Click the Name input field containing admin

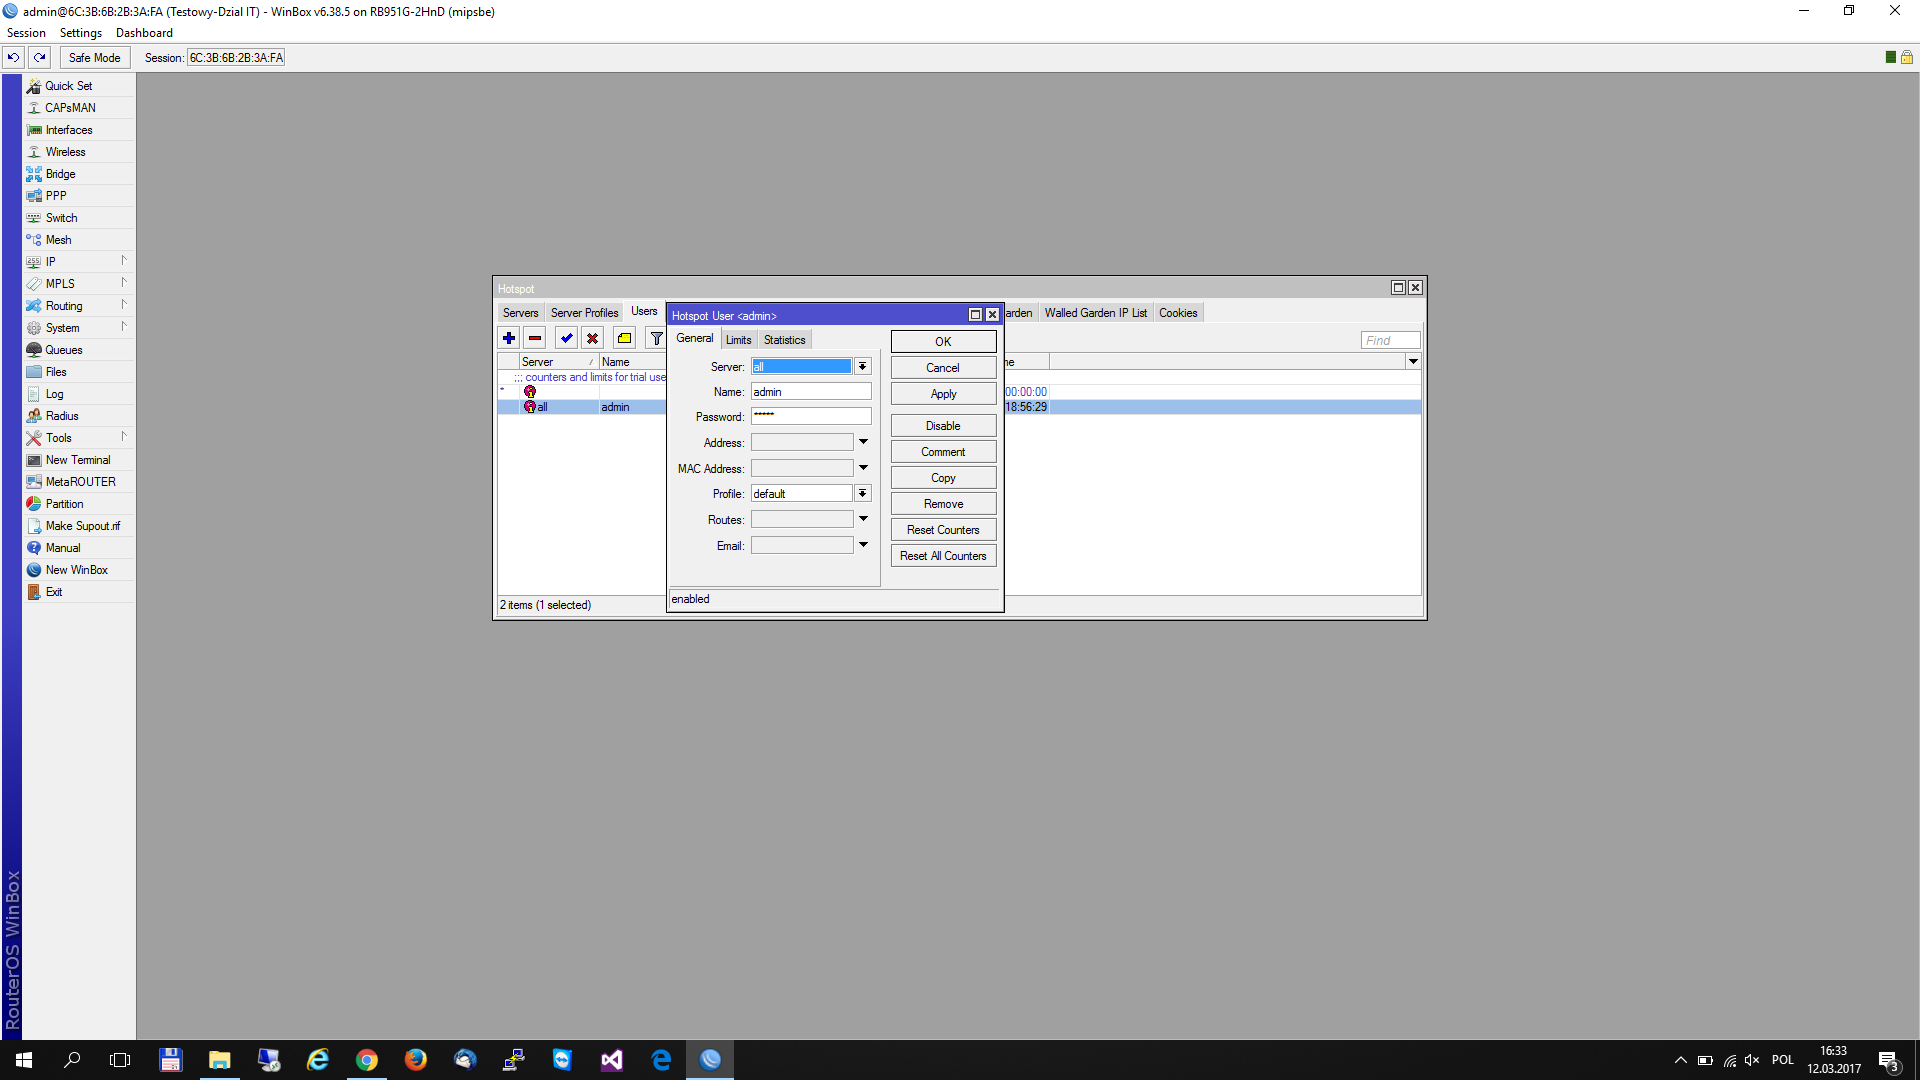coord(811,392)
